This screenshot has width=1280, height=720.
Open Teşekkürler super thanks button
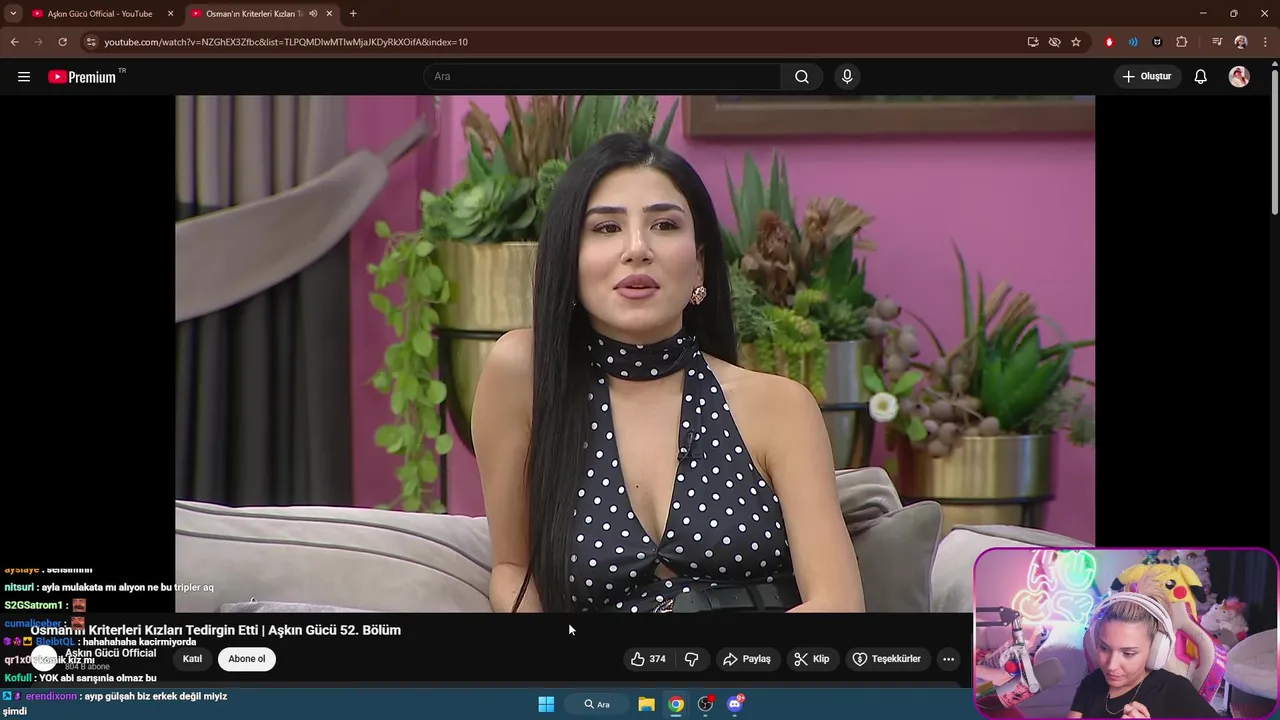tap(886, 659)
